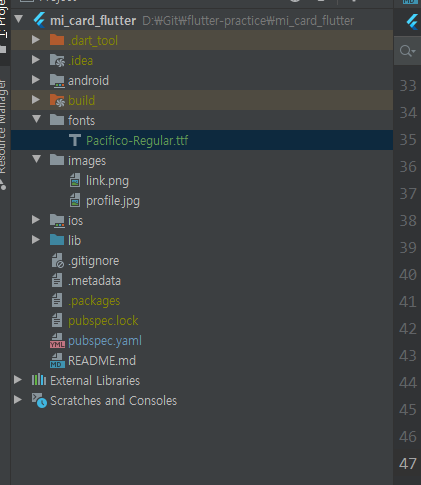Viewport: 421px width, 485px height.
Task: Click the .packages file icon
Action: pos(57,300)
